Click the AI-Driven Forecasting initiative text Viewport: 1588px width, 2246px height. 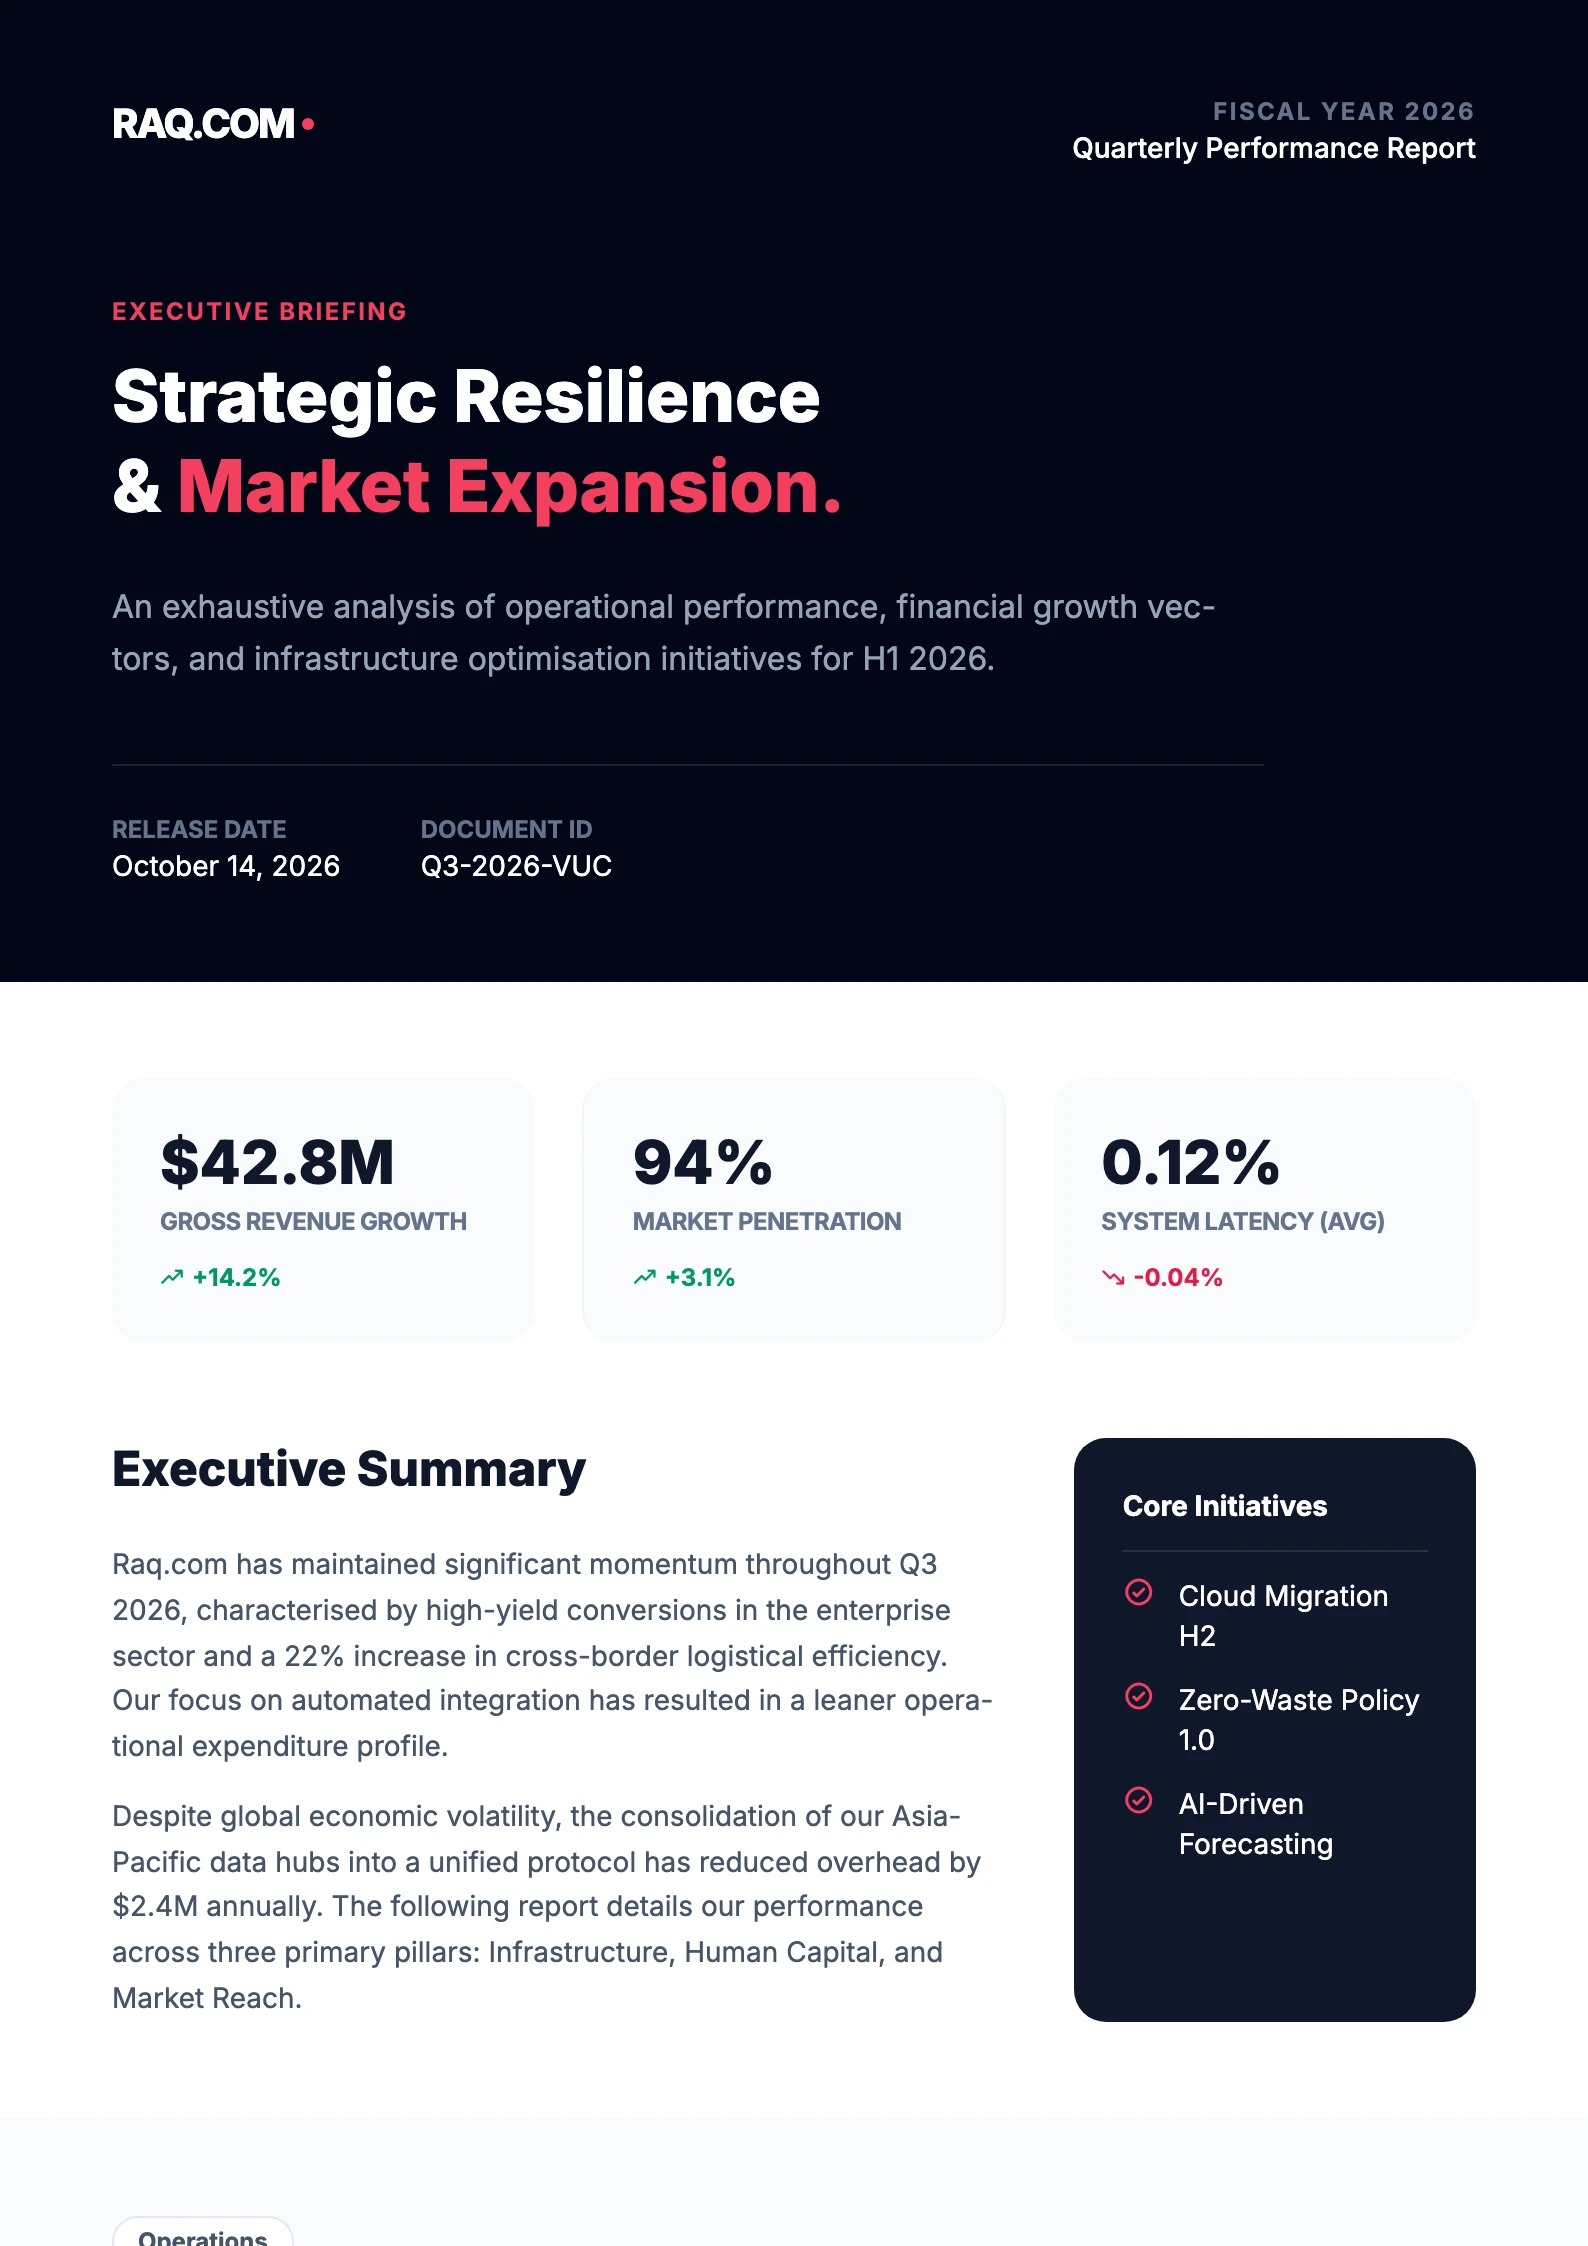[x=1255, y=1824]
